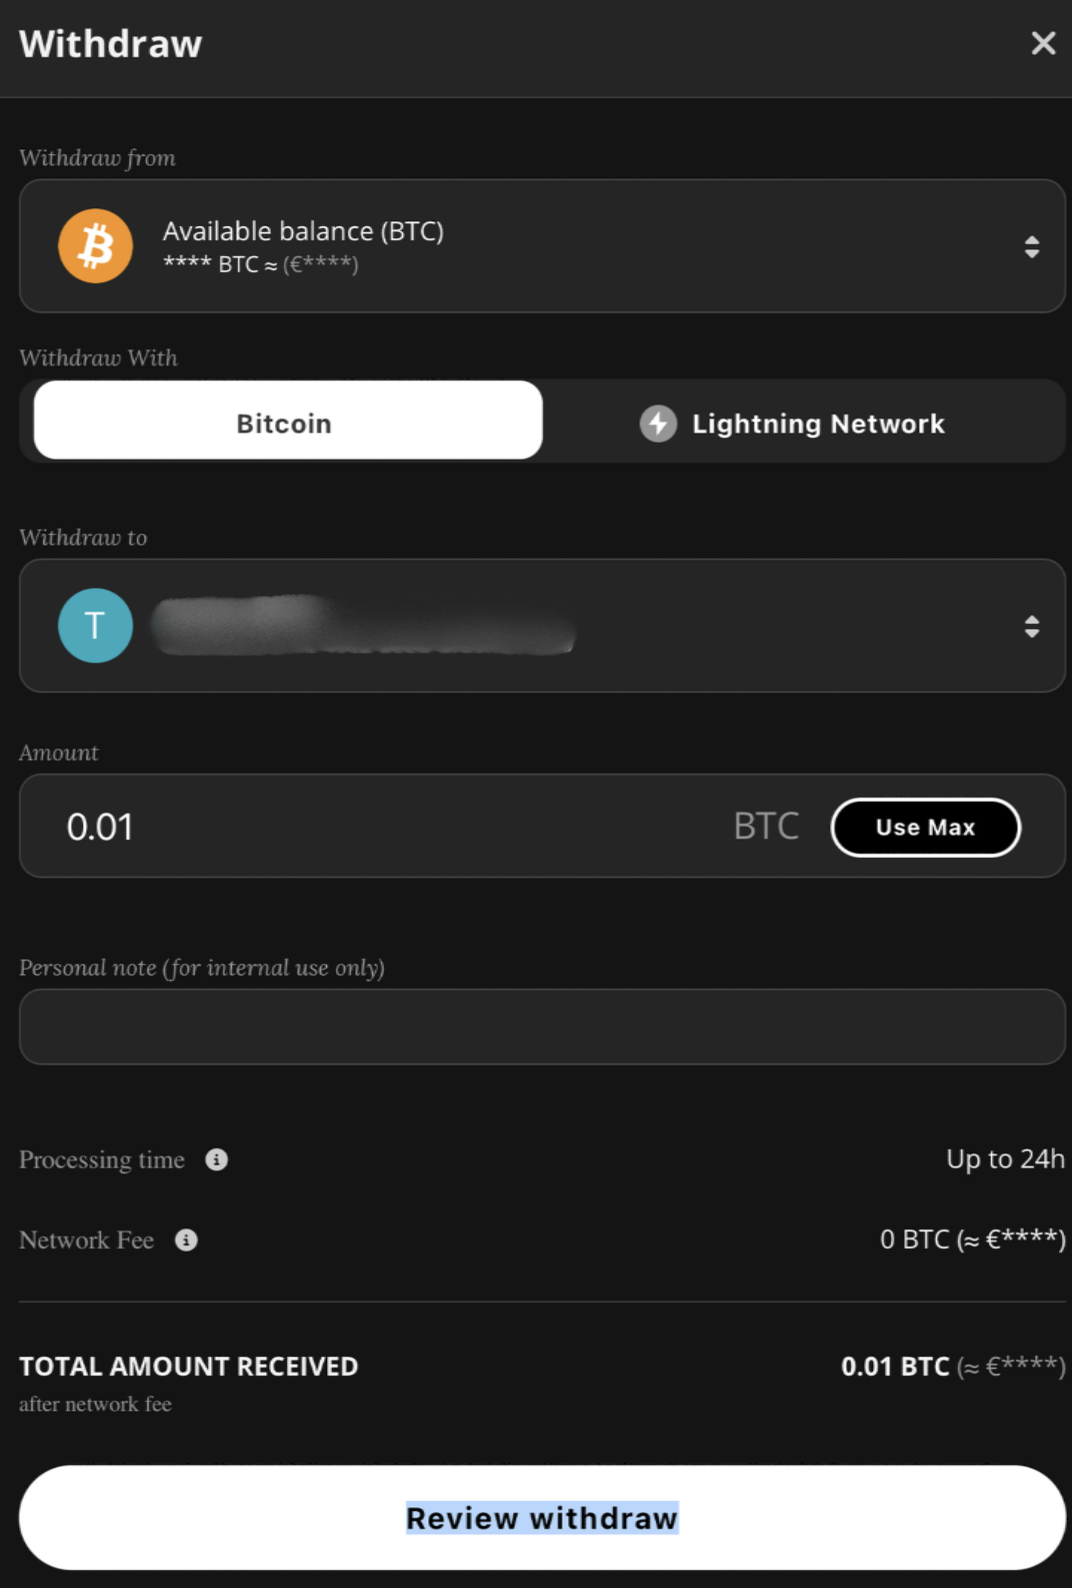Click the Bitcoin logo on available balance
Screen dimensions: 1072x1588
point(96,245)
